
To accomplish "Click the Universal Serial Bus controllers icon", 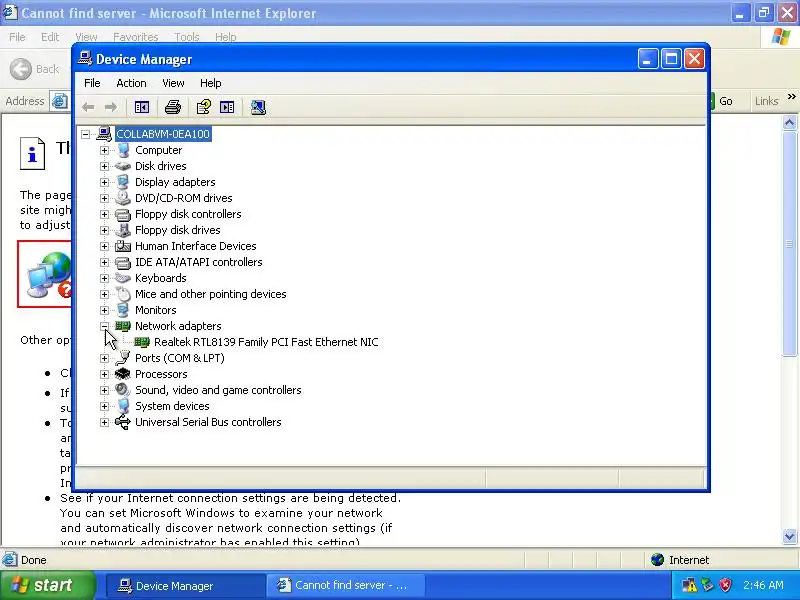I will click(123, 422).
